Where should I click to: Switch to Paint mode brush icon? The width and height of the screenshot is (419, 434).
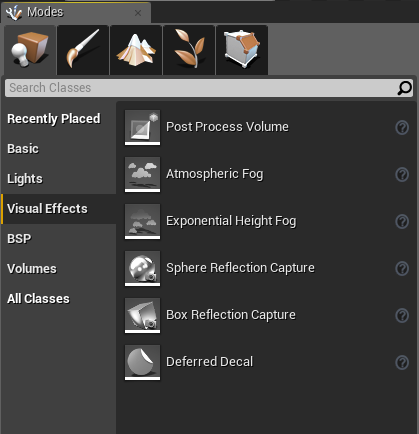[83, 50]
